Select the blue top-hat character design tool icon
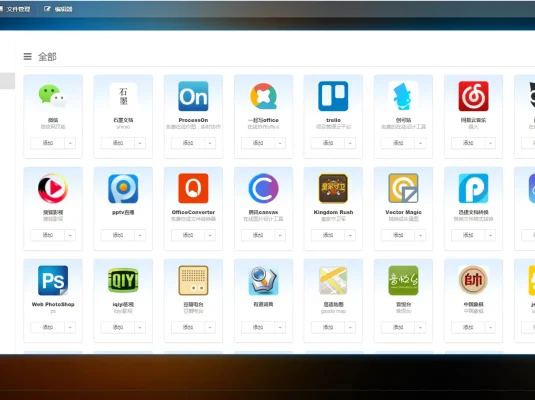Viewport: 535px width, 400px height. (x=403, y=96)
